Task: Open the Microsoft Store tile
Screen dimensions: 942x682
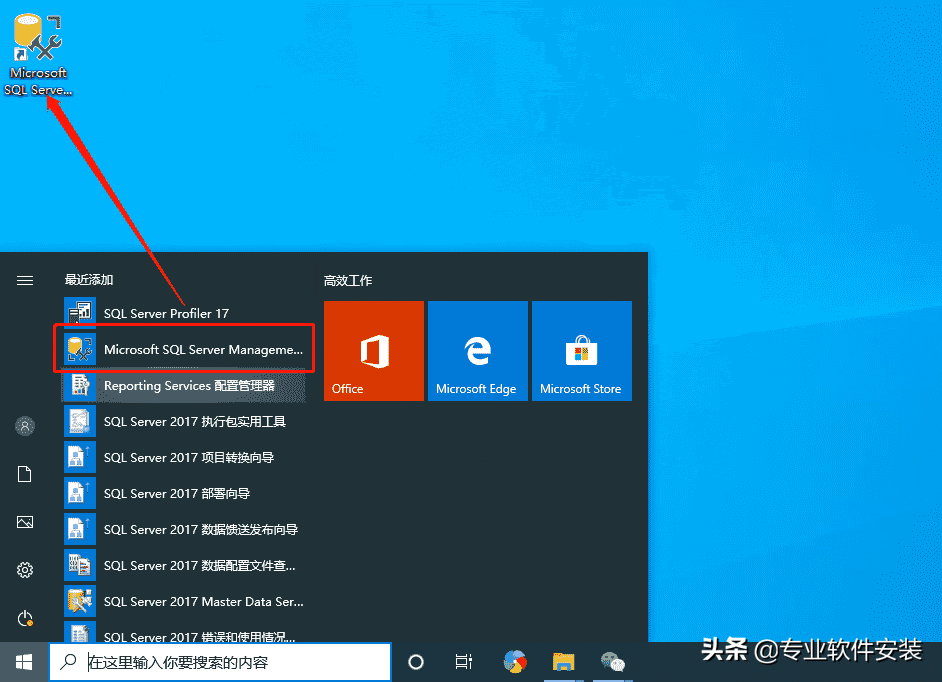Action: (582, 351)
